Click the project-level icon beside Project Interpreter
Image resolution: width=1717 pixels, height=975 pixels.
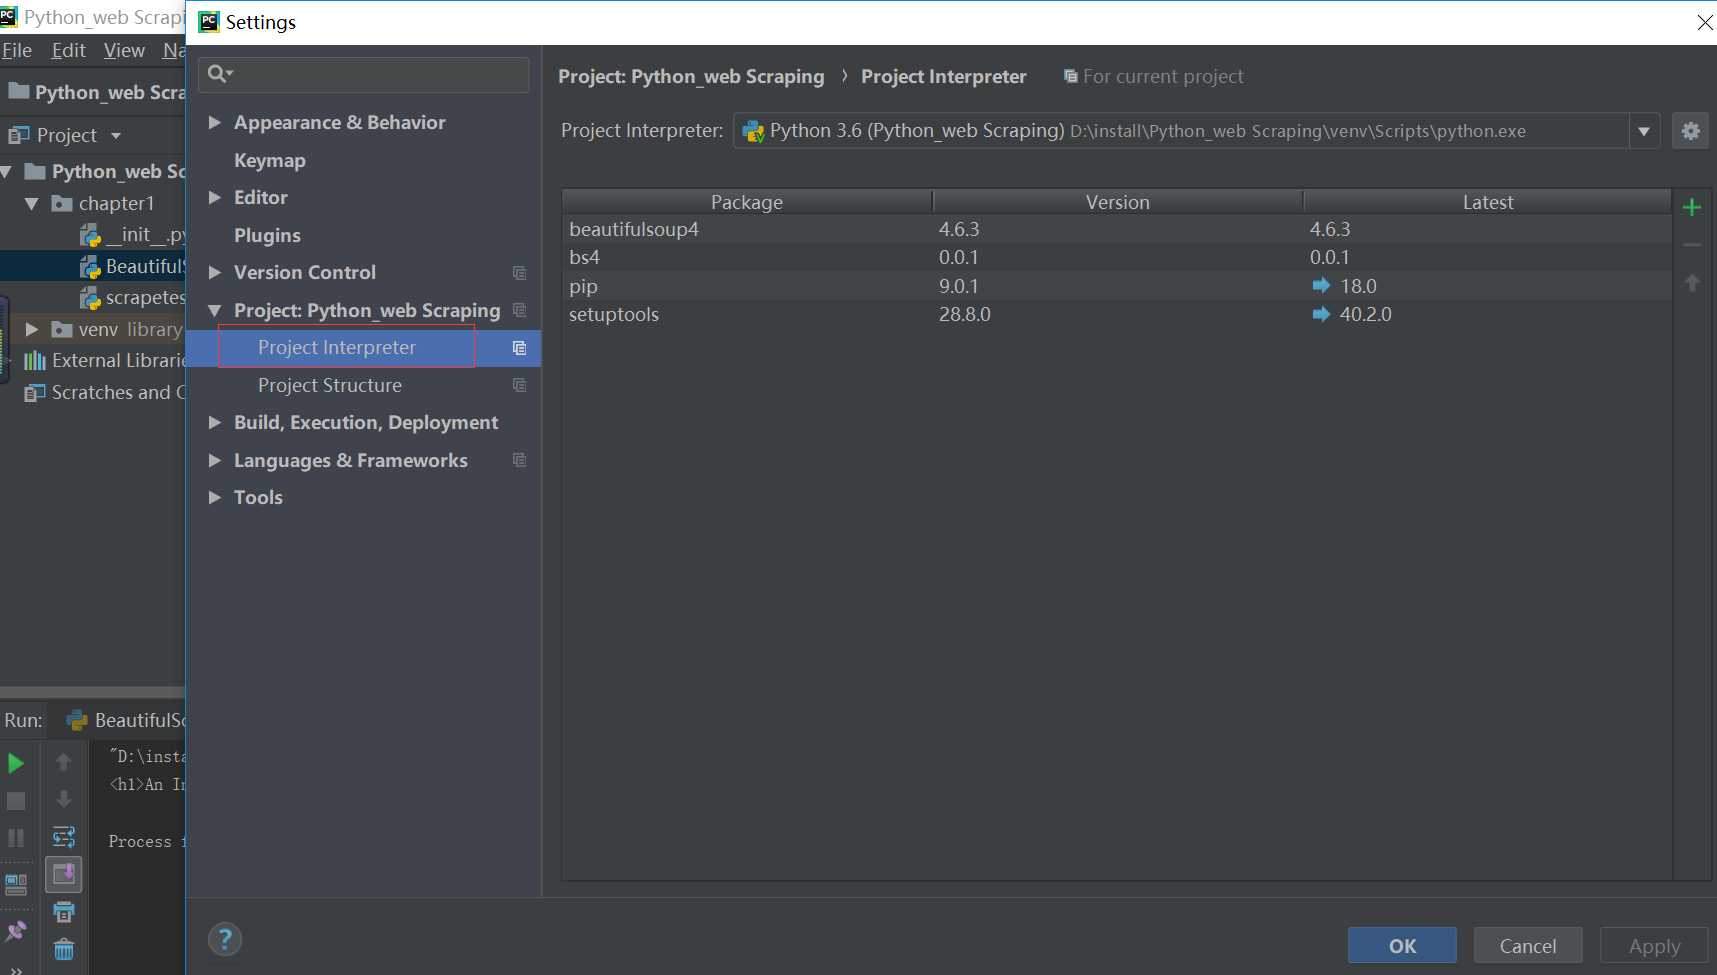[519, 348]
